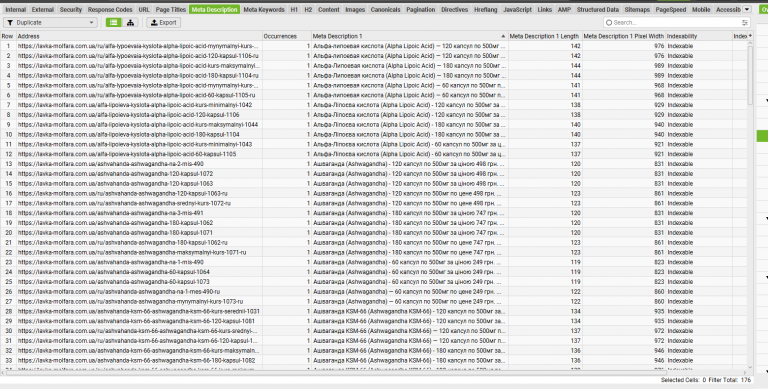Click the Filter Total 176 status text

pyautogui.click(x=729, y=380)
